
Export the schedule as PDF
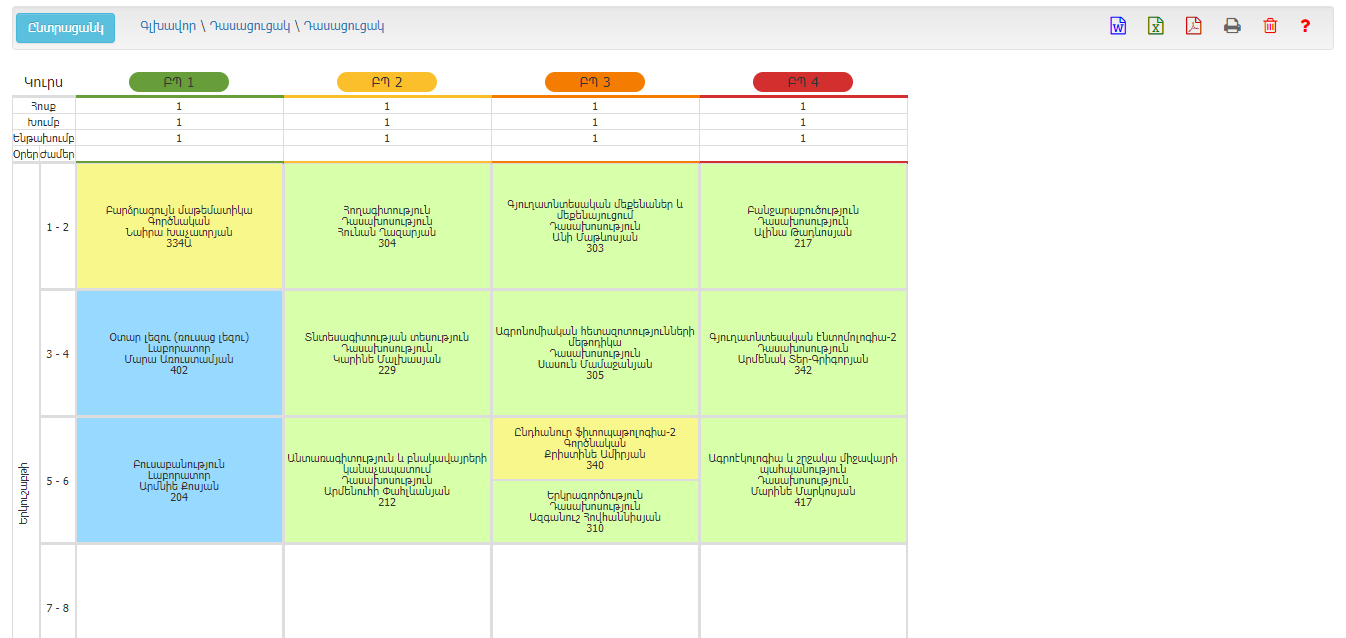point(1193,27)
